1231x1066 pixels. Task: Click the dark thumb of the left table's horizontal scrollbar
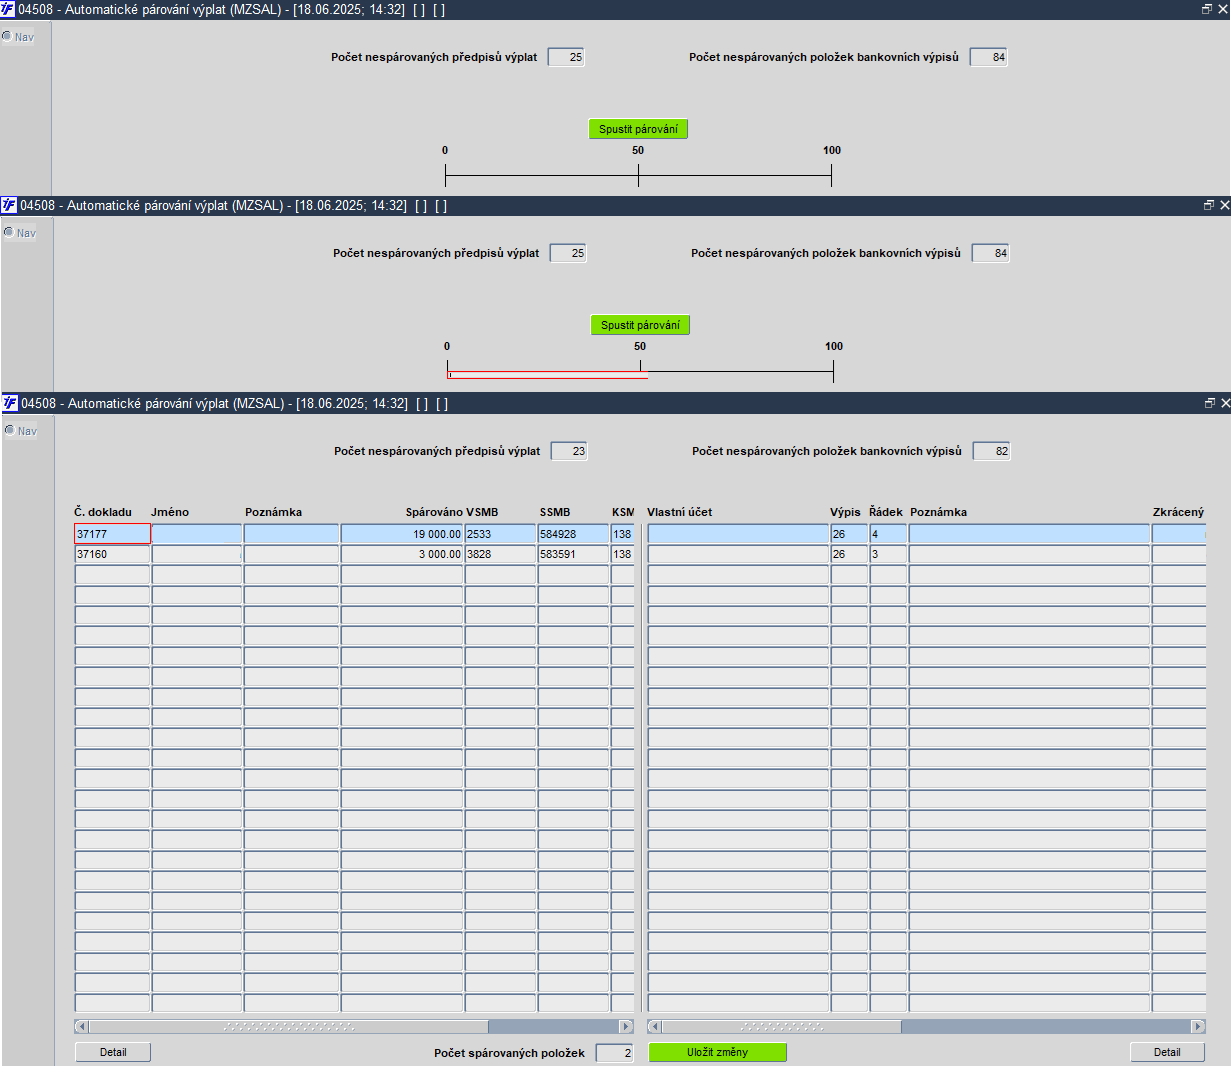coord(554,1026)
